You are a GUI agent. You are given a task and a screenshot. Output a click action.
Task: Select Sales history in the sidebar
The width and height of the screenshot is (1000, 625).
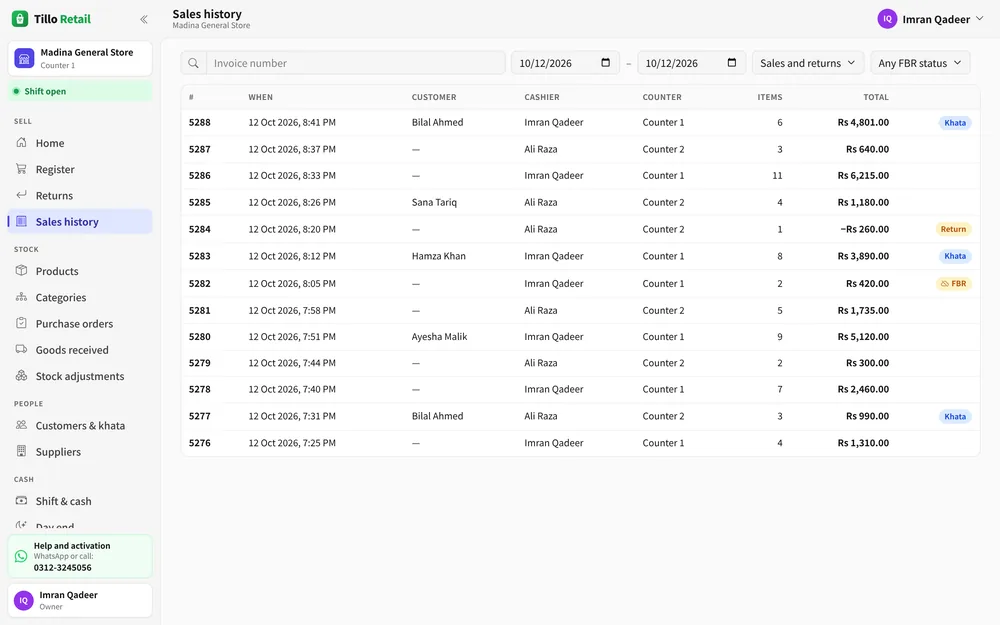[80, 221]
